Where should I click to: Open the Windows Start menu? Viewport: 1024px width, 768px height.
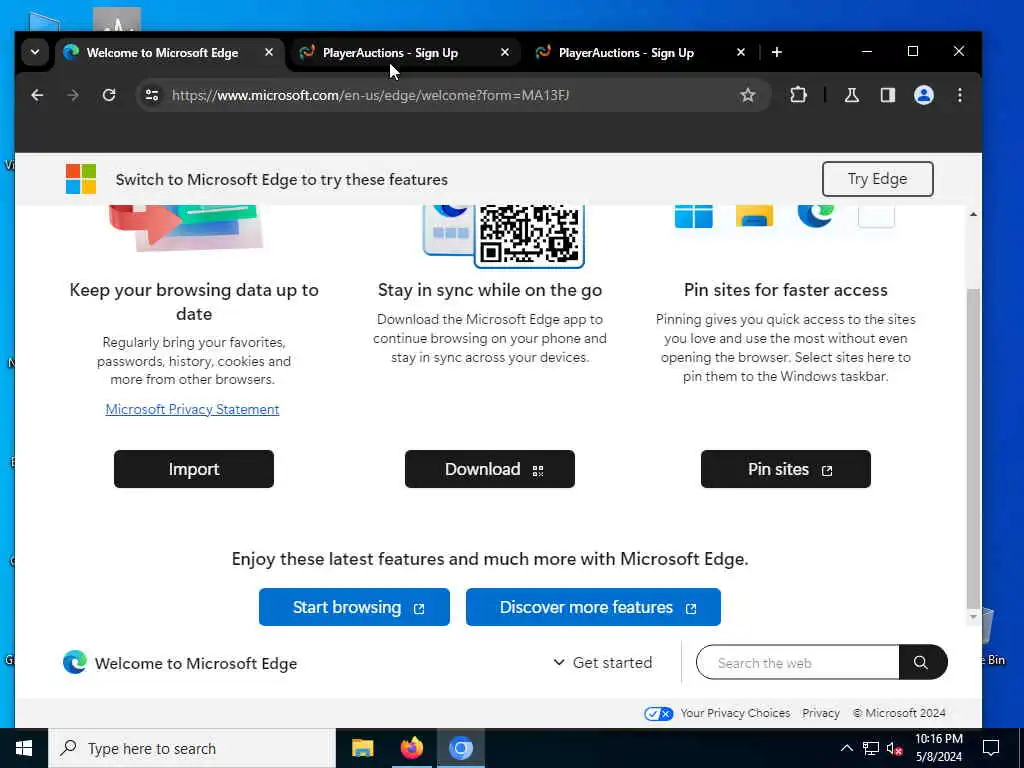(x=24, y=748)
